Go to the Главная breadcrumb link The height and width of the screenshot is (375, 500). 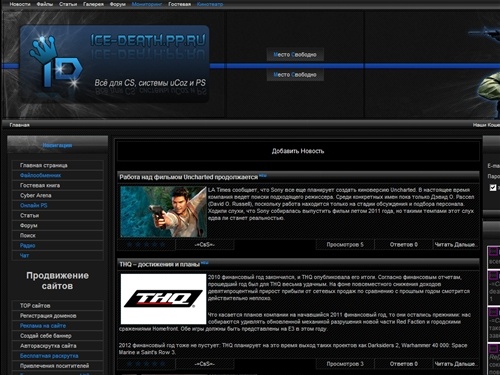(x=19, y=125)
